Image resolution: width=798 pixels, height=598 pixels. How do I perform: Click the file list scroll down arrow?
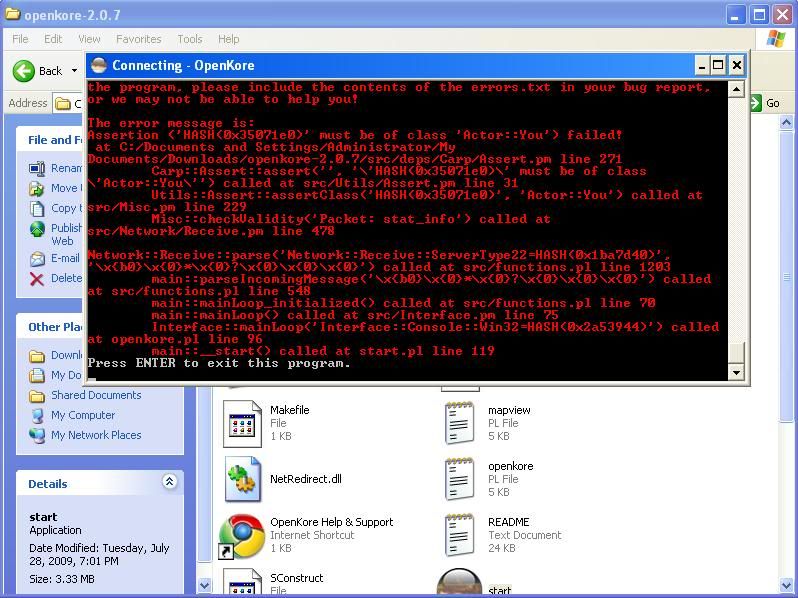point(786,585)
